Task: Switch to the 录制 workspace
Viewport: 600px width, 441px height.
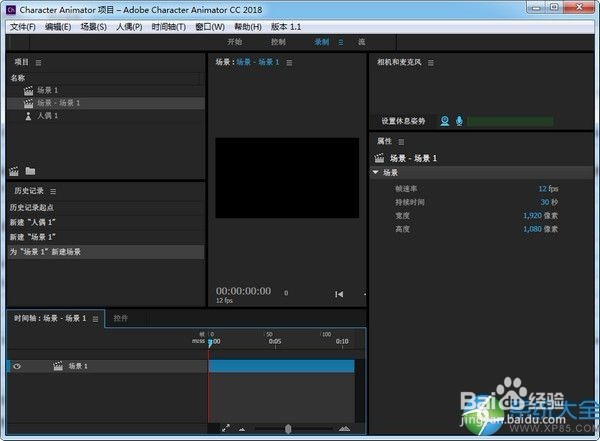Action: pyautogui.click(x=321, y=42)
